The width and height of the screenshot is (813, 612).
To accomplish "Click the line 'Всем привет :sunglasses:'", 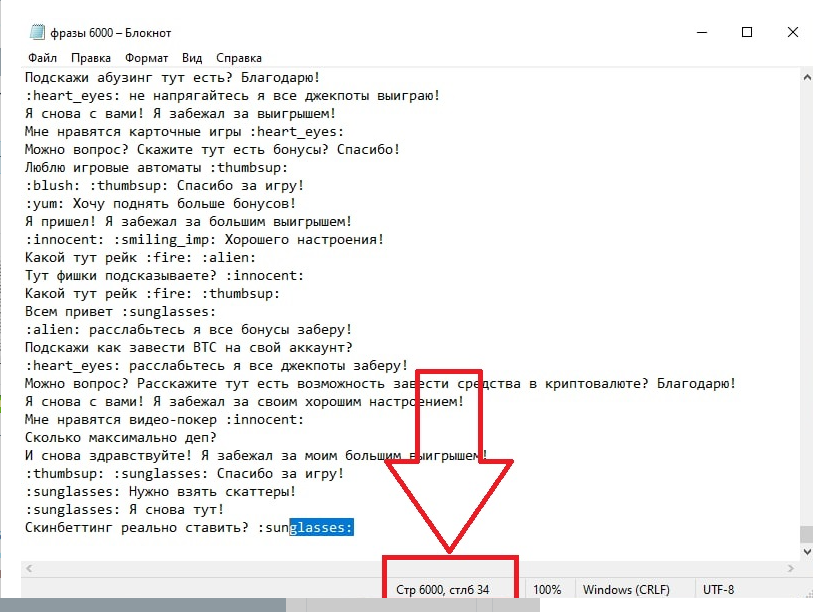I will pos(120,312).
